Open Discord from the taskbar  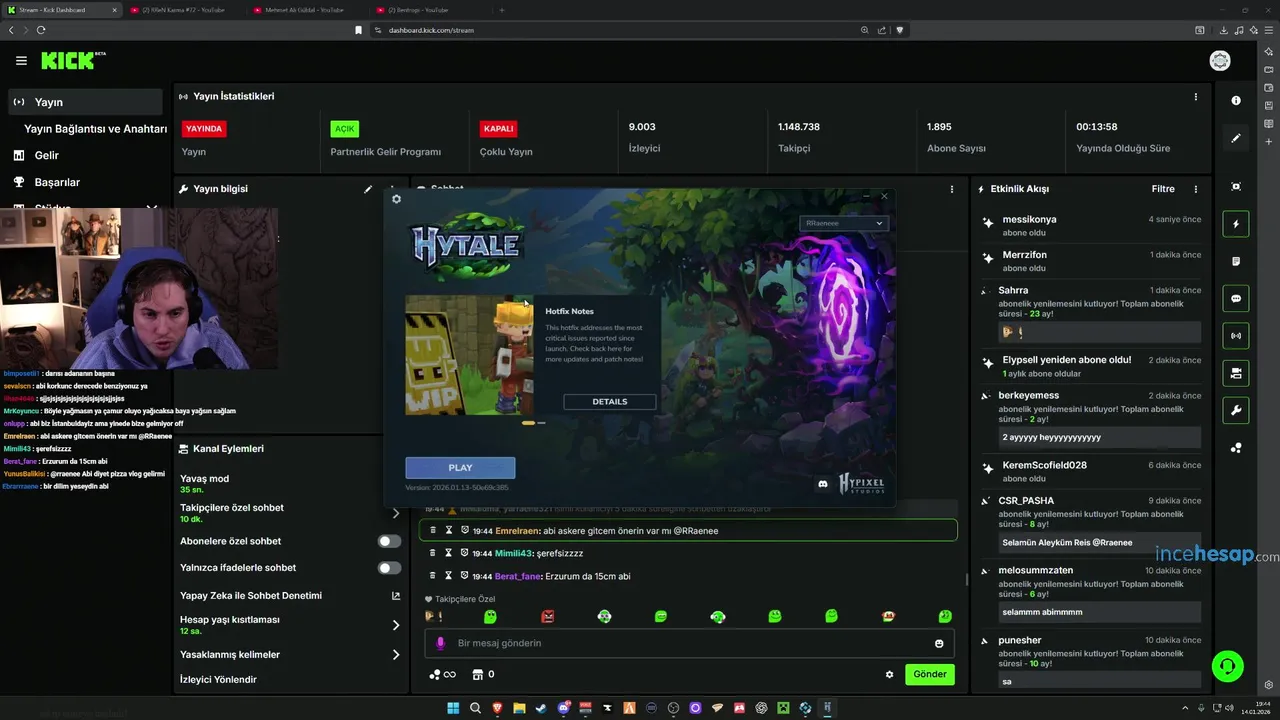[563, 708]
